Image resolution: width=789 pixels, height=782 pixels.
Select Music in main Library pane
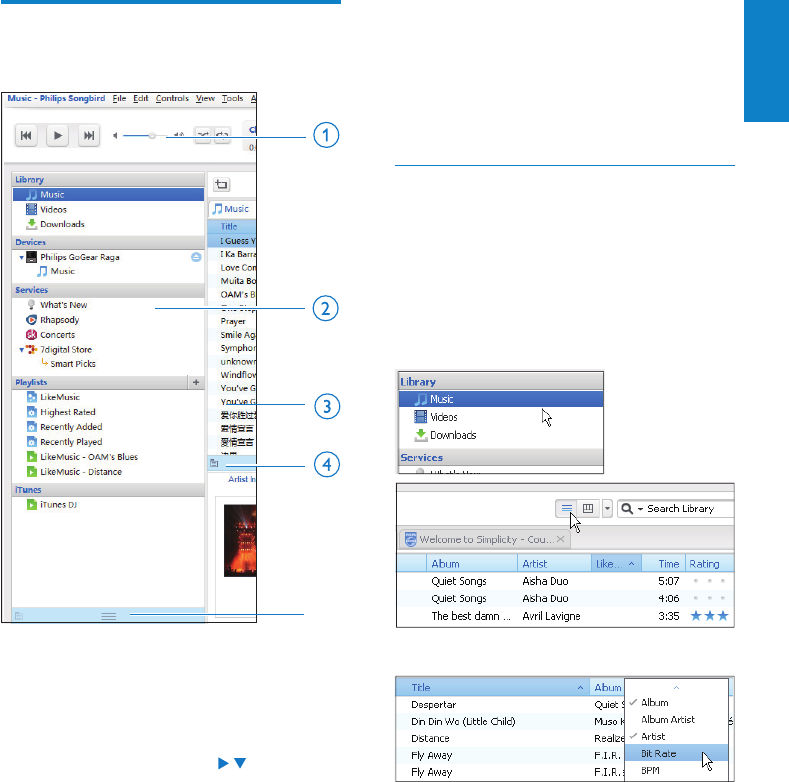[x=108, y=194]
